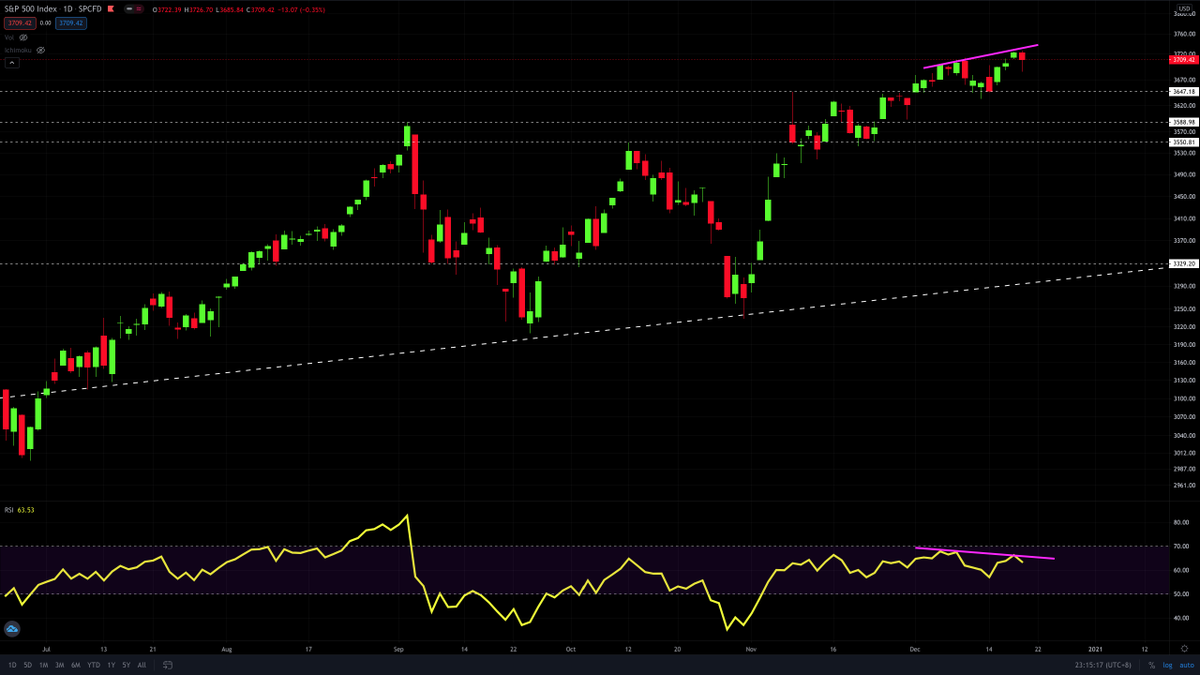Screen dimensions: 1200x675
Task: Select the magenta trendline on the RSI pane
Action: click(x=985, y=553)
